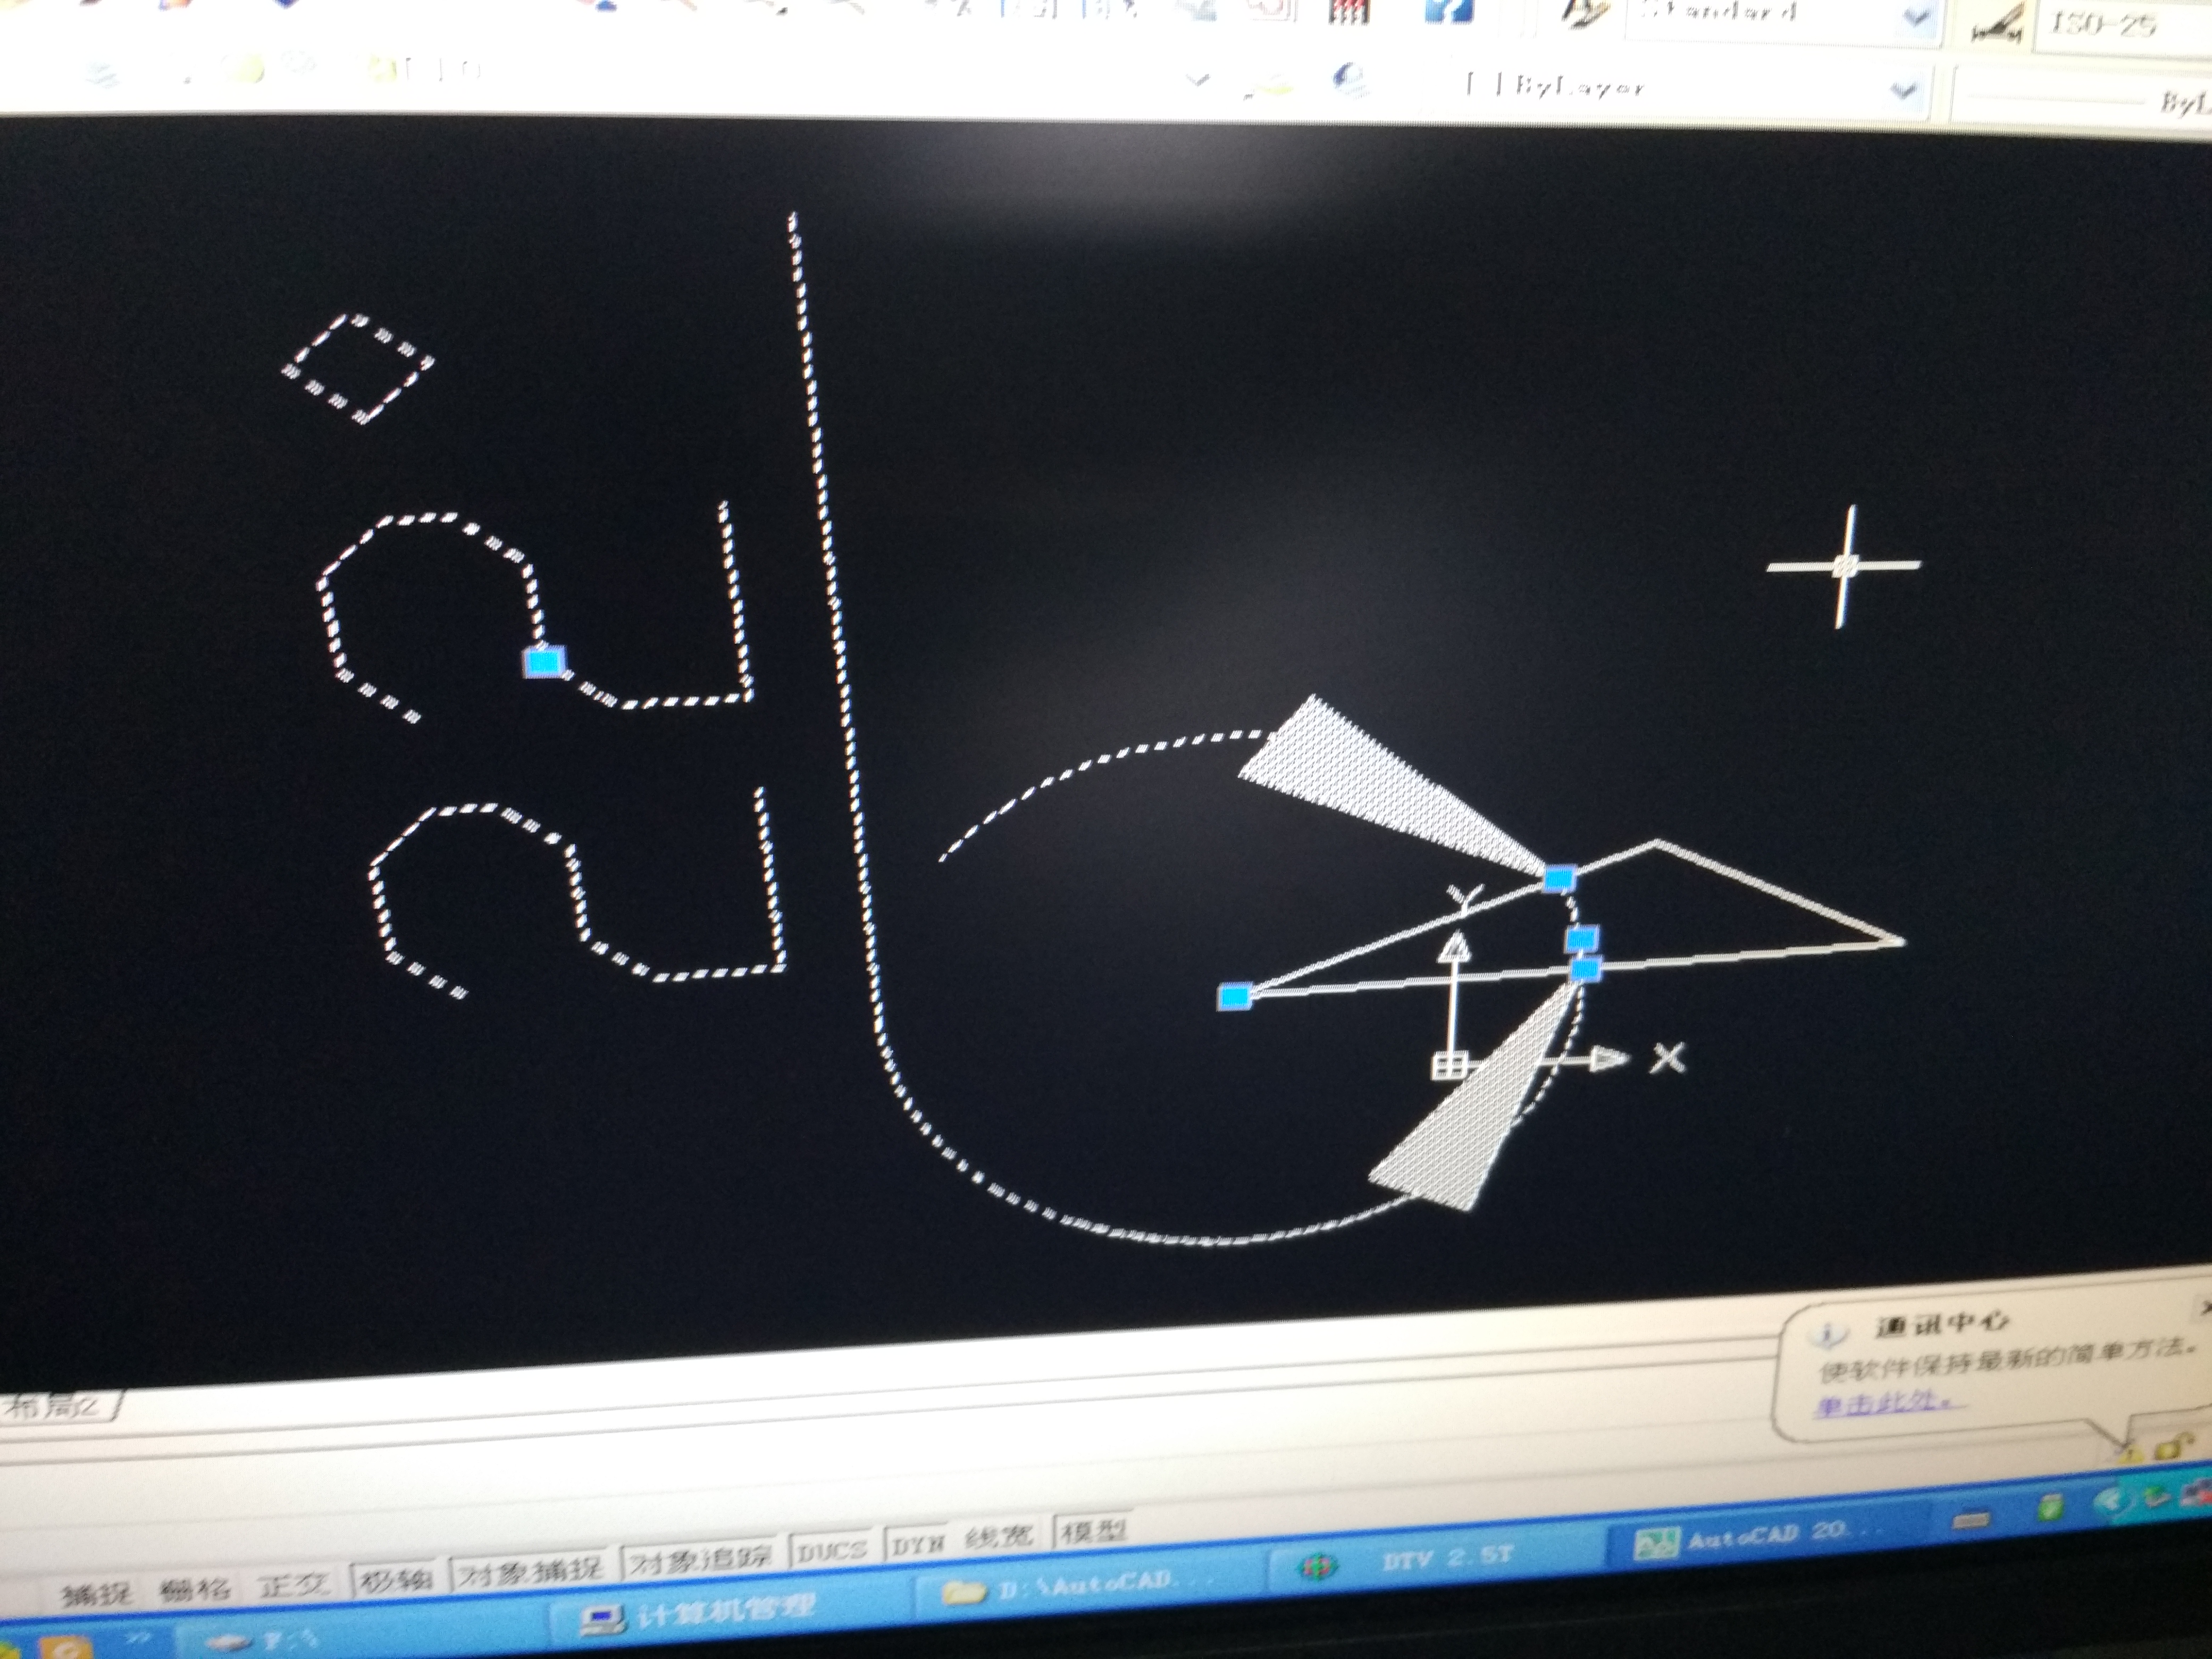Expand the layer list dropdown arrow

point(1198,80)
